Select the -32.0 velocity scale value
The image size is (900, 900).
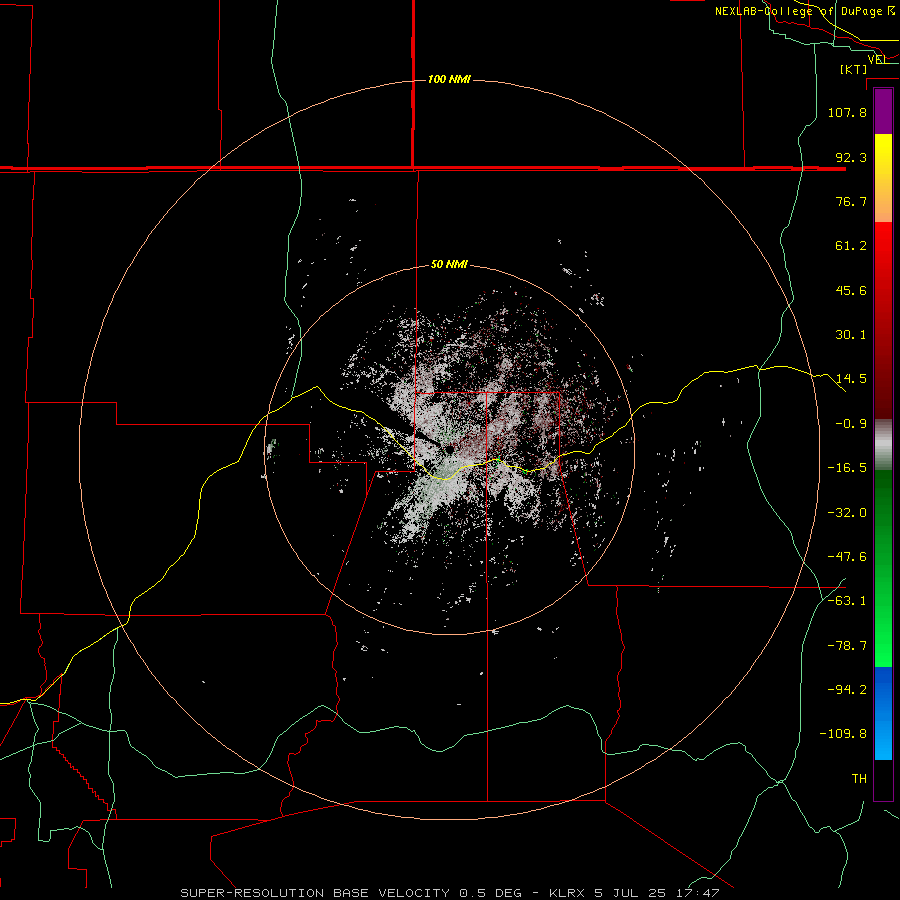click(x=847, y=513)
